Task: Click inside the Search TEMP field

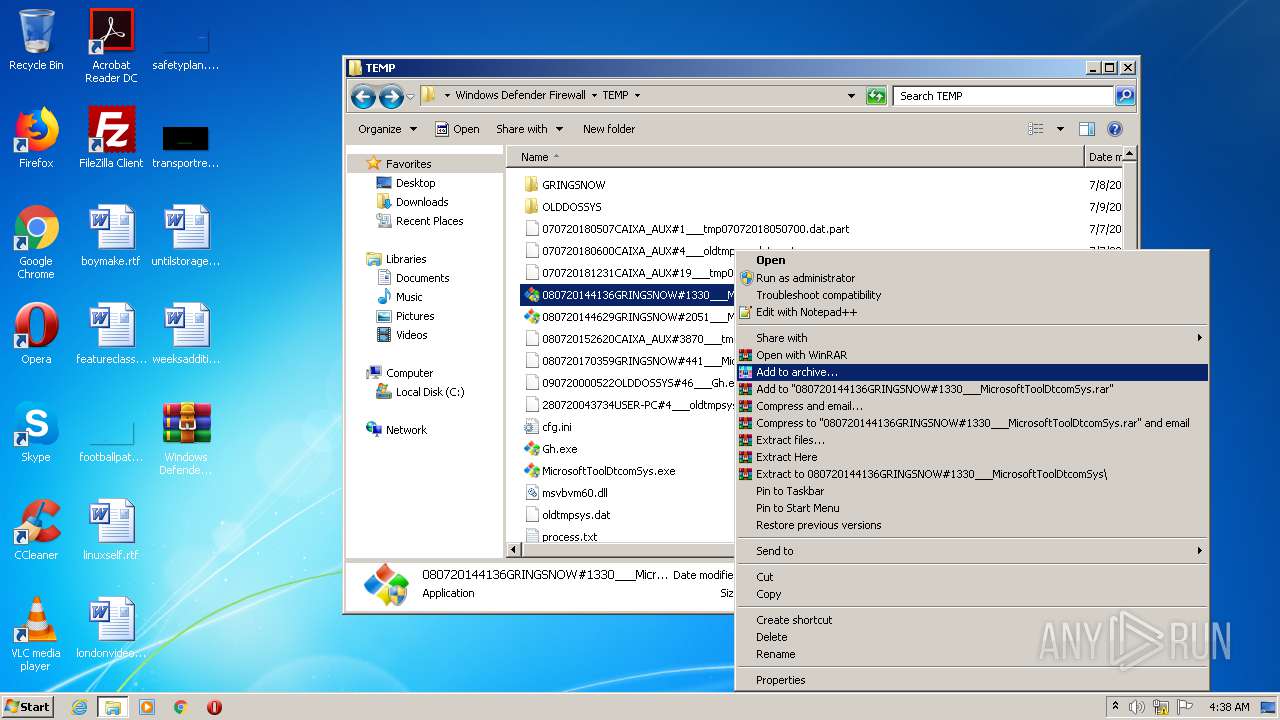Action: click(1003, 96)
